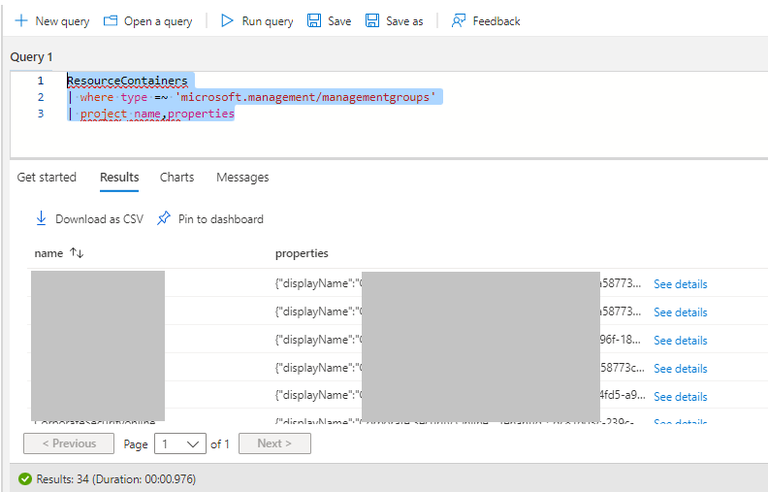Click the where type line in editor
Screen dimensions: 768x492
point(251,97)
